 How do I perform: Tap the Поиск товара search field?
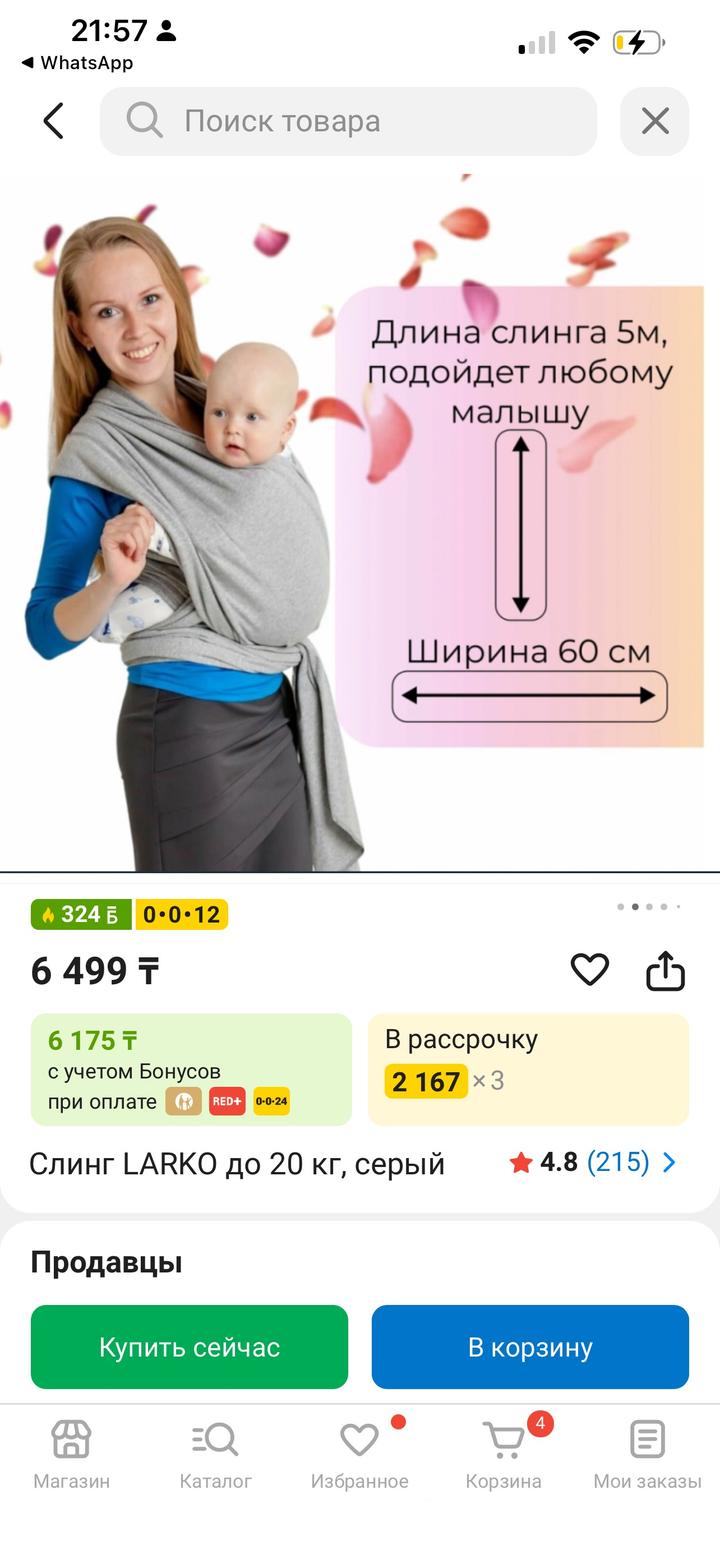[348, 121]
